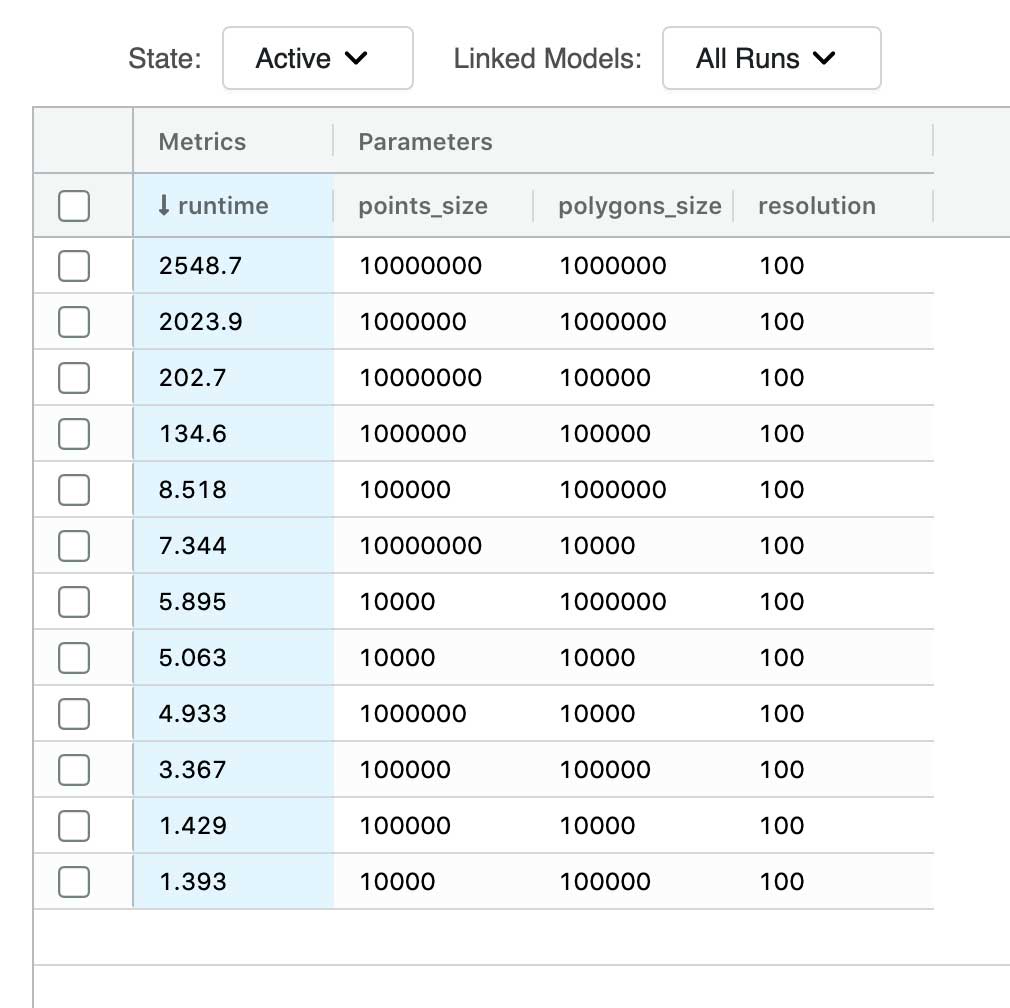
Task: Sort by the points_size column header
Action: (x=423, y=206)
